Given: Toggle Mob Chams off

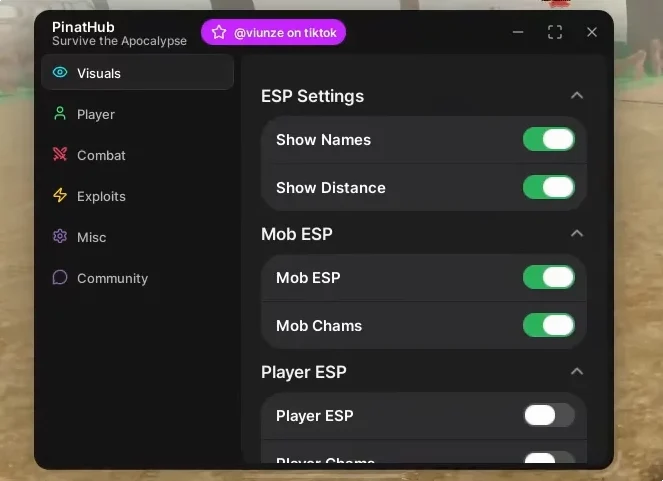Looking at the screenshot, I should coord(549,325).
